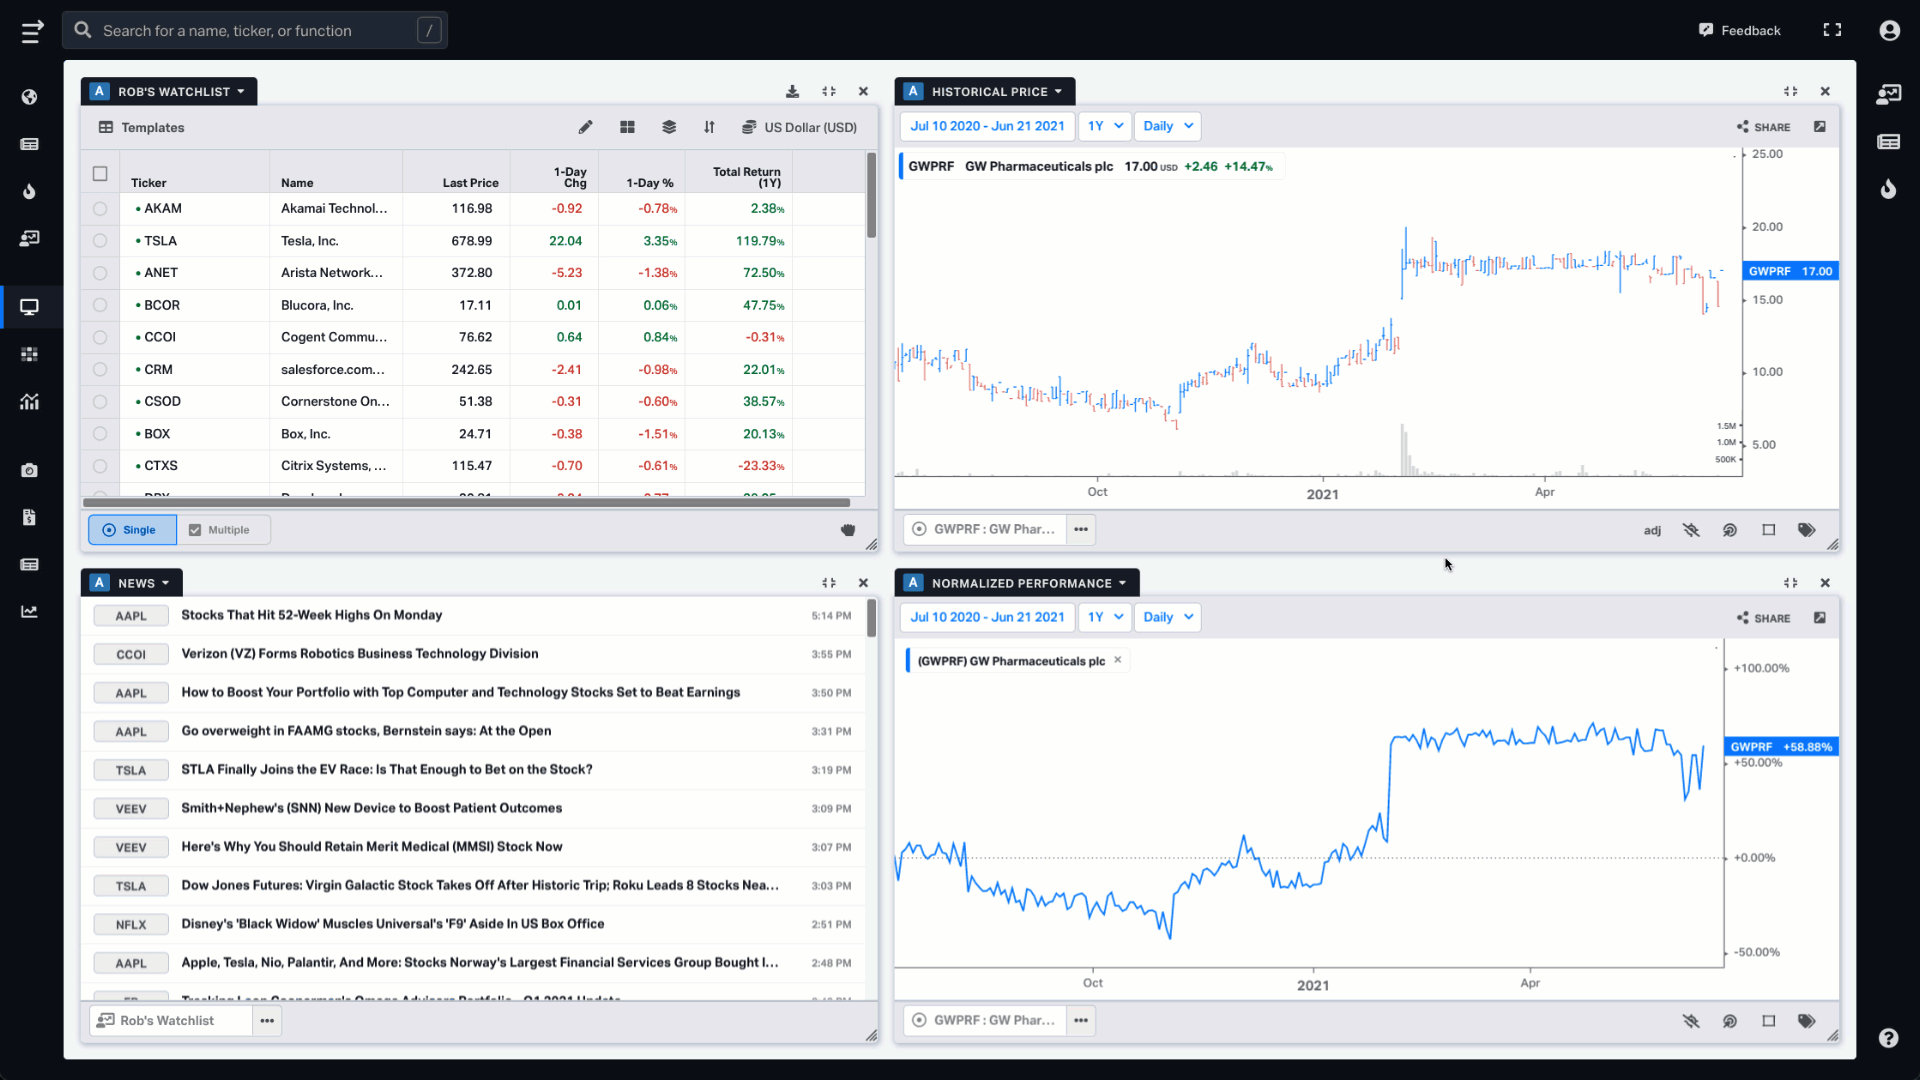Toggle the adj adjusted price option

coord(1652,530)
